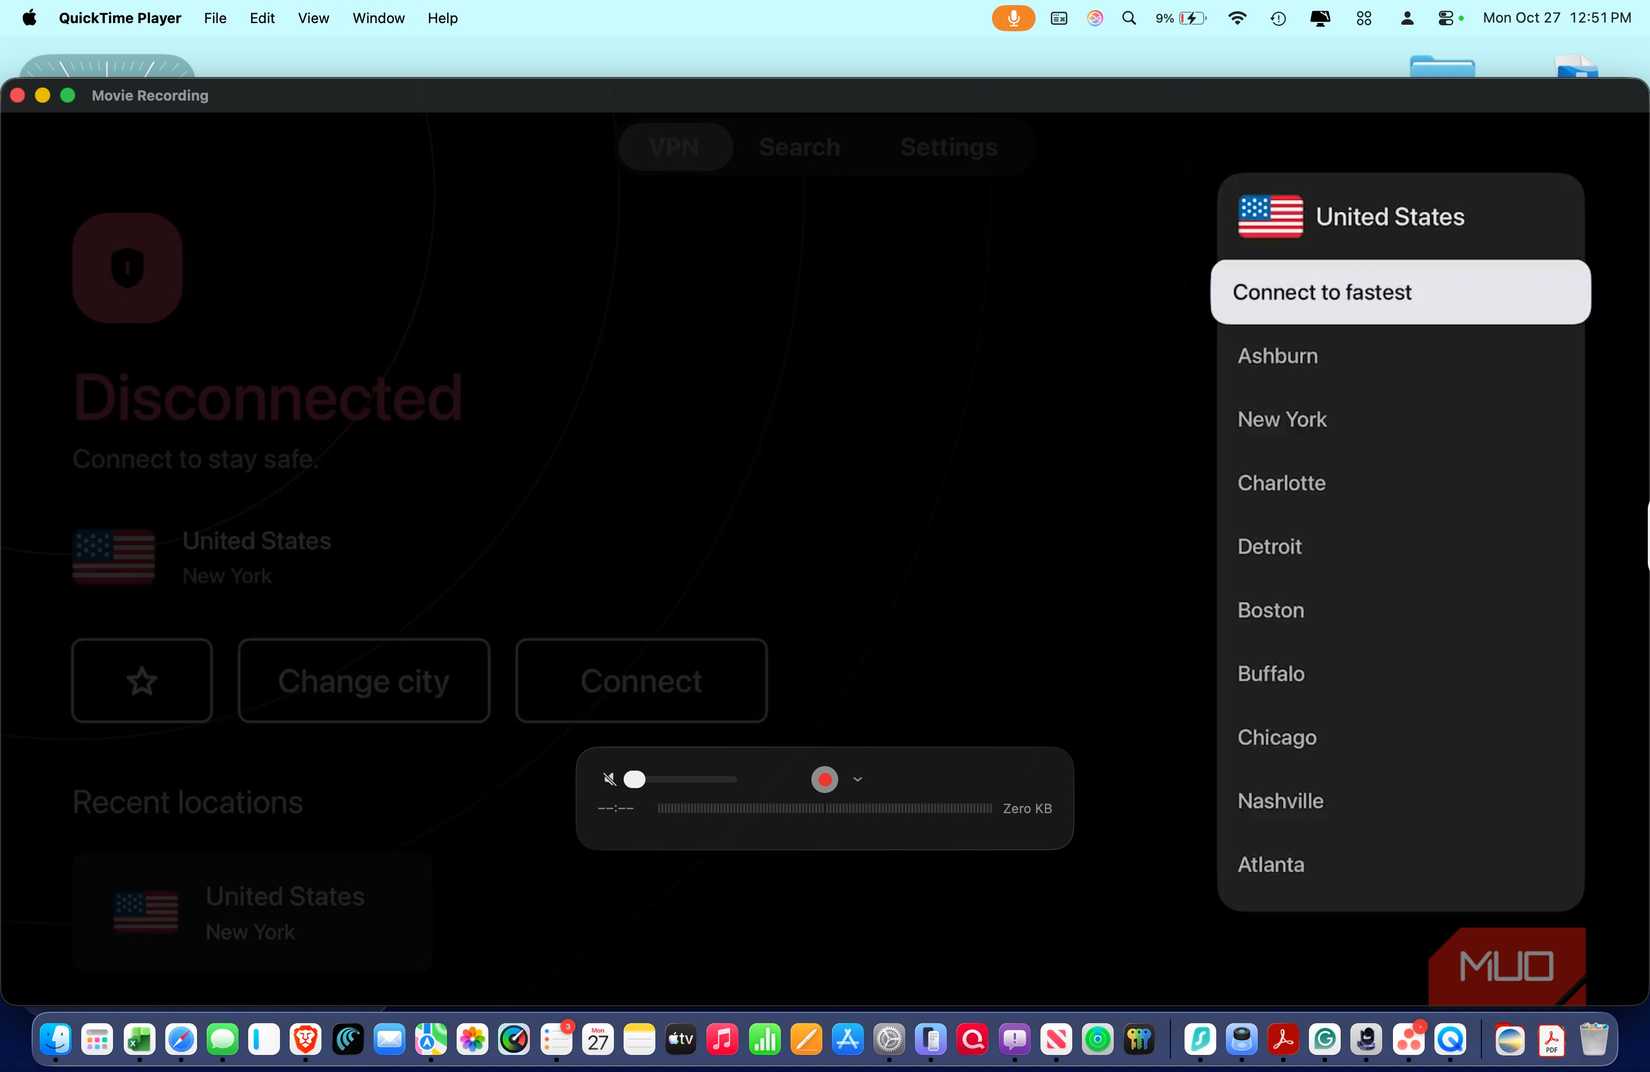
Task: Expand recording options with the chevron
Action: pyautogui.click(x=857, y=778)
